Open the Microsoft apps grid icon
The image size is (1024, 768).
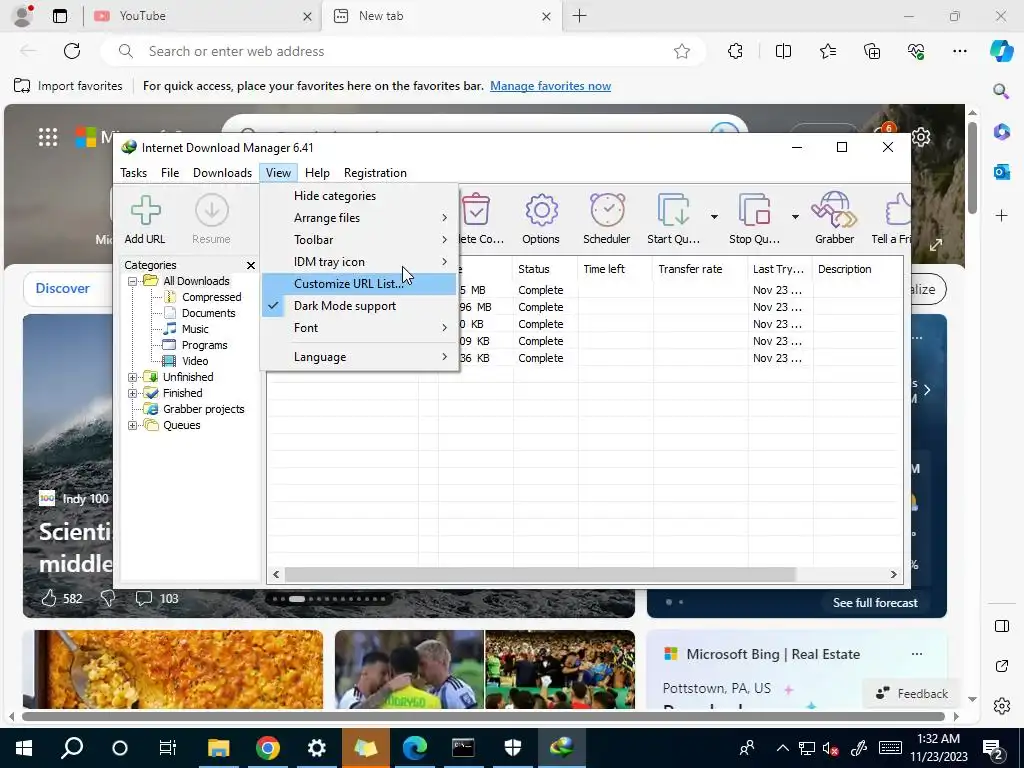48,136
